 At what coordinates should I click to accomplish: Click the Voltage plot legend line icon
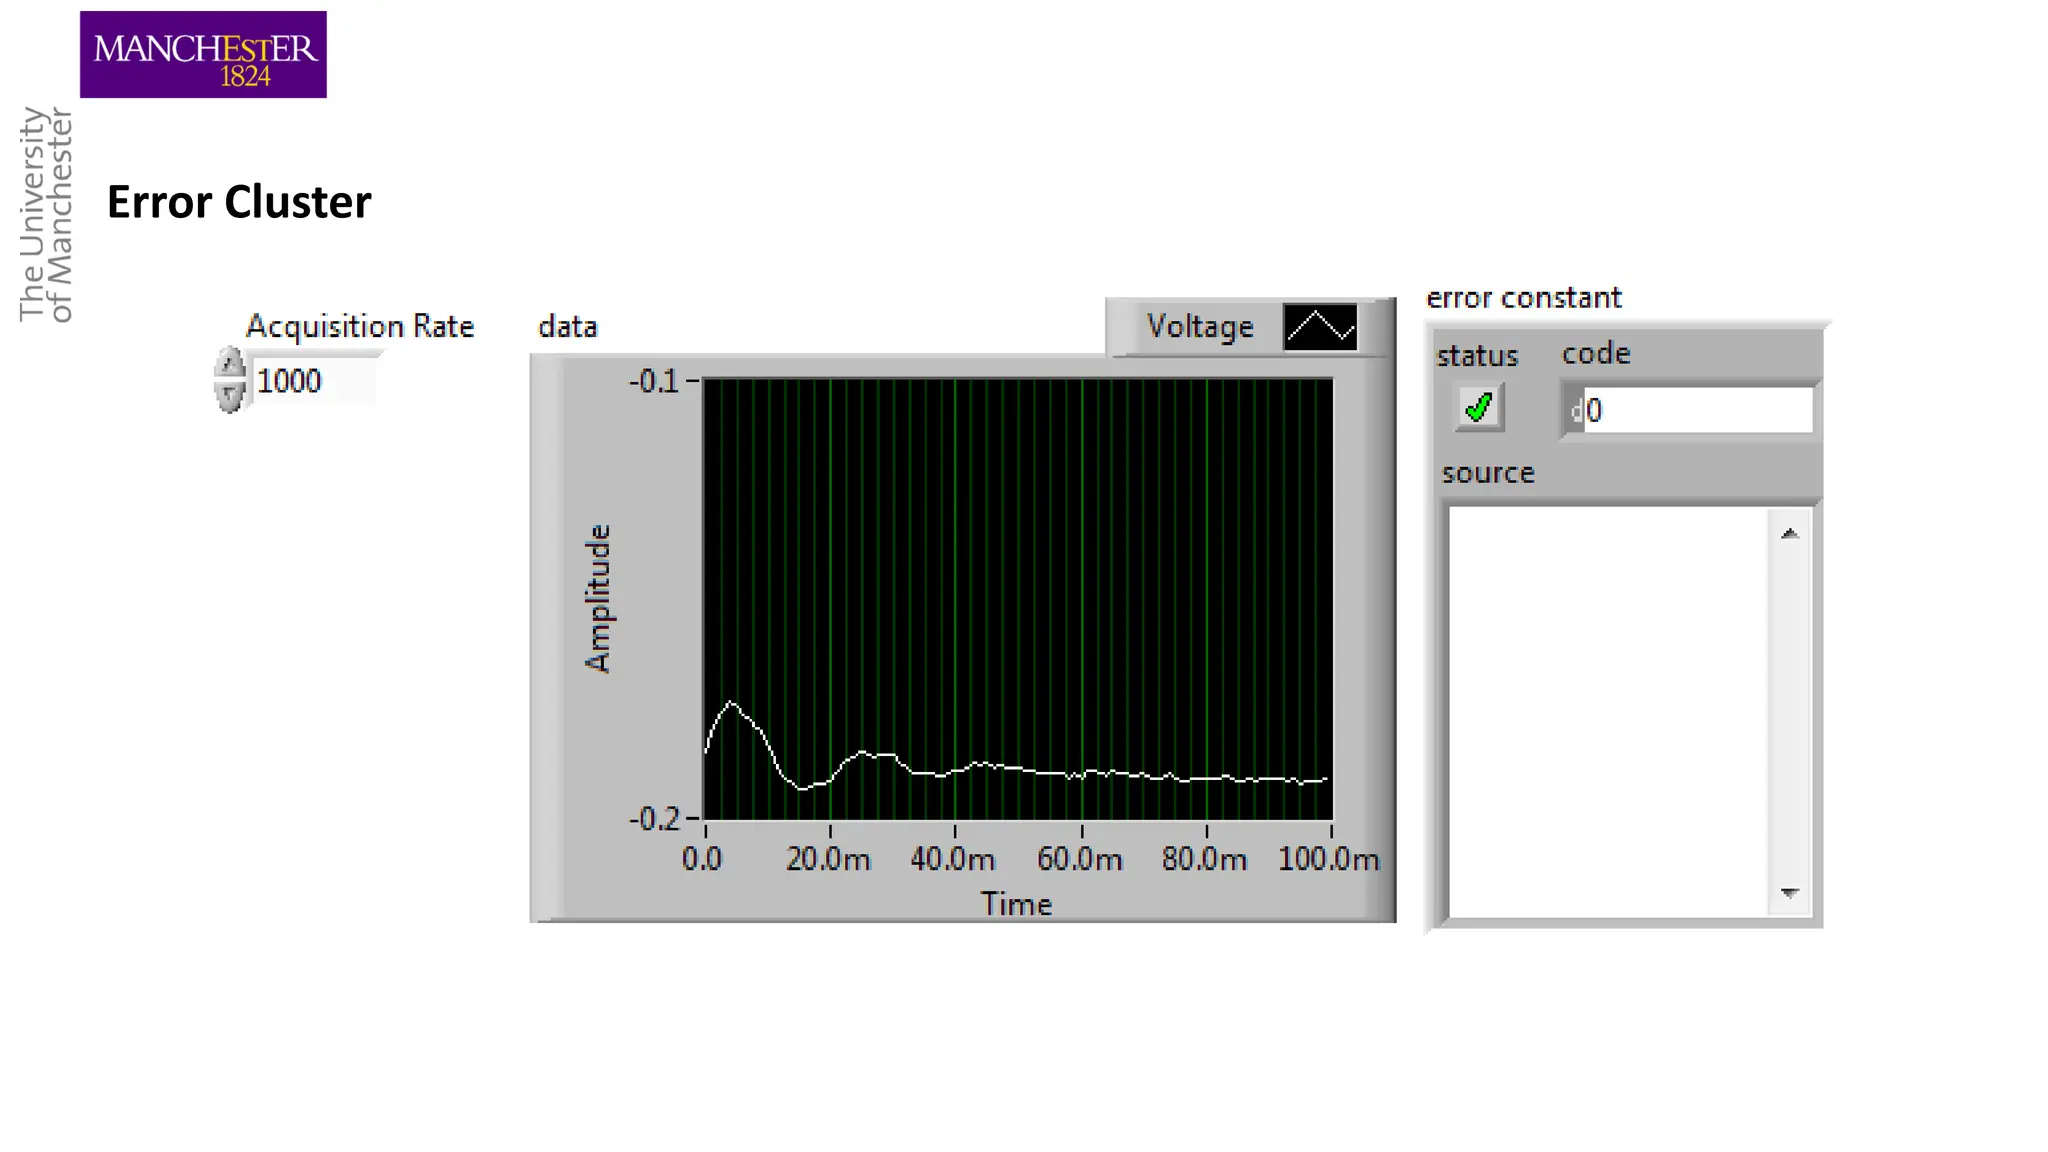click(x=1319, y=327)
